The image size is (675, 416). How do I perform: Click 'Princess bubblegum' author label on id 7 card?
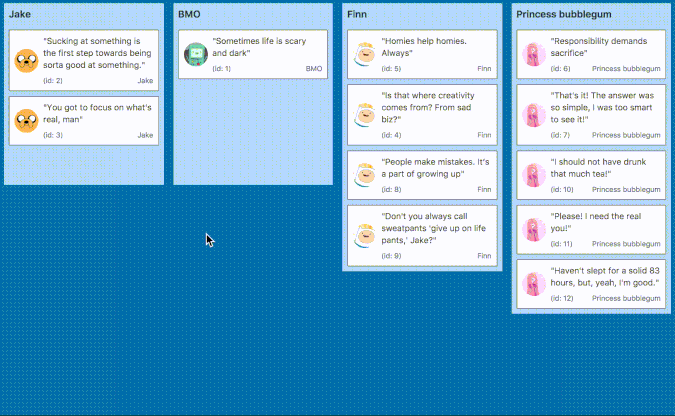[626, 135]
